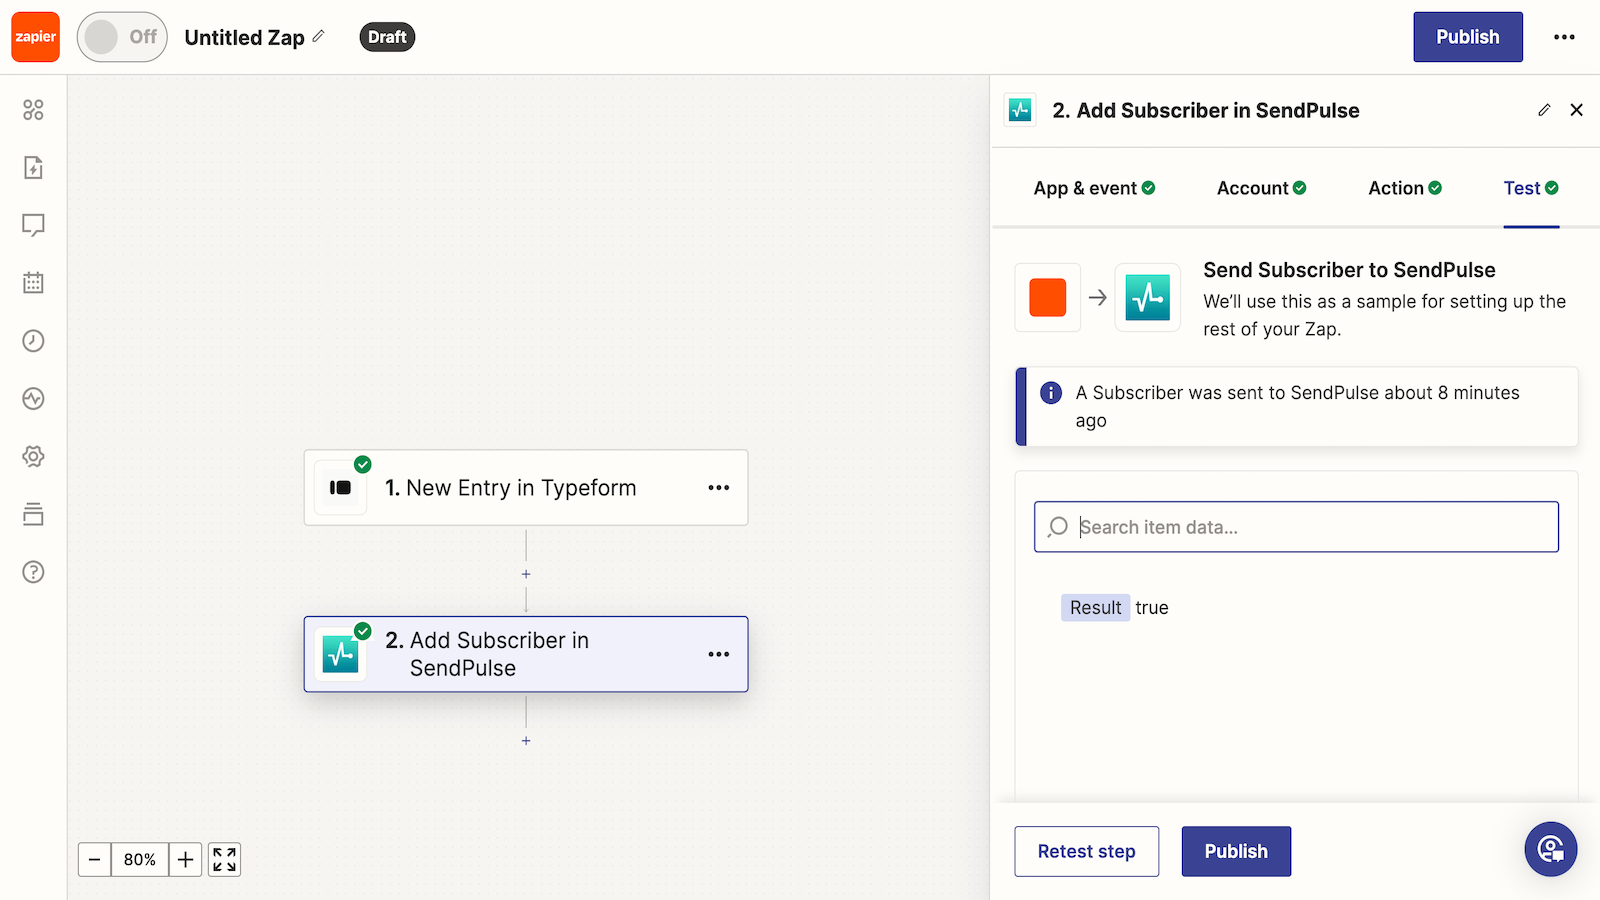Click the Search item data field
Viewport: 1600px width, 900px height.
1300,527
